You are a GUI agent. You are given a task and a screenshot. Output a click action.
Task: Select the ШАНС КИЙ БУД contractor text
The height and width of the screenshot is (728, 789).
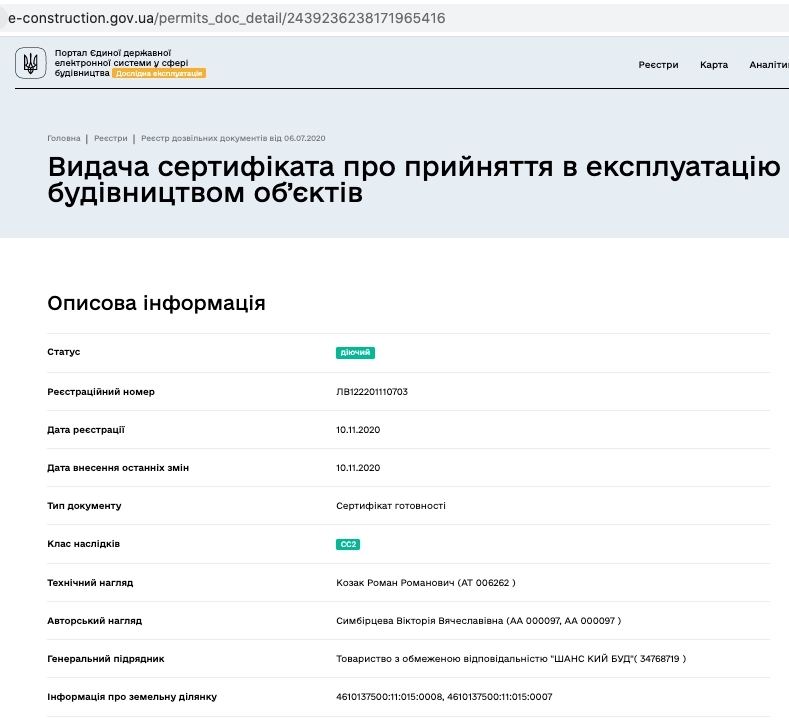[x=511, y=659]
